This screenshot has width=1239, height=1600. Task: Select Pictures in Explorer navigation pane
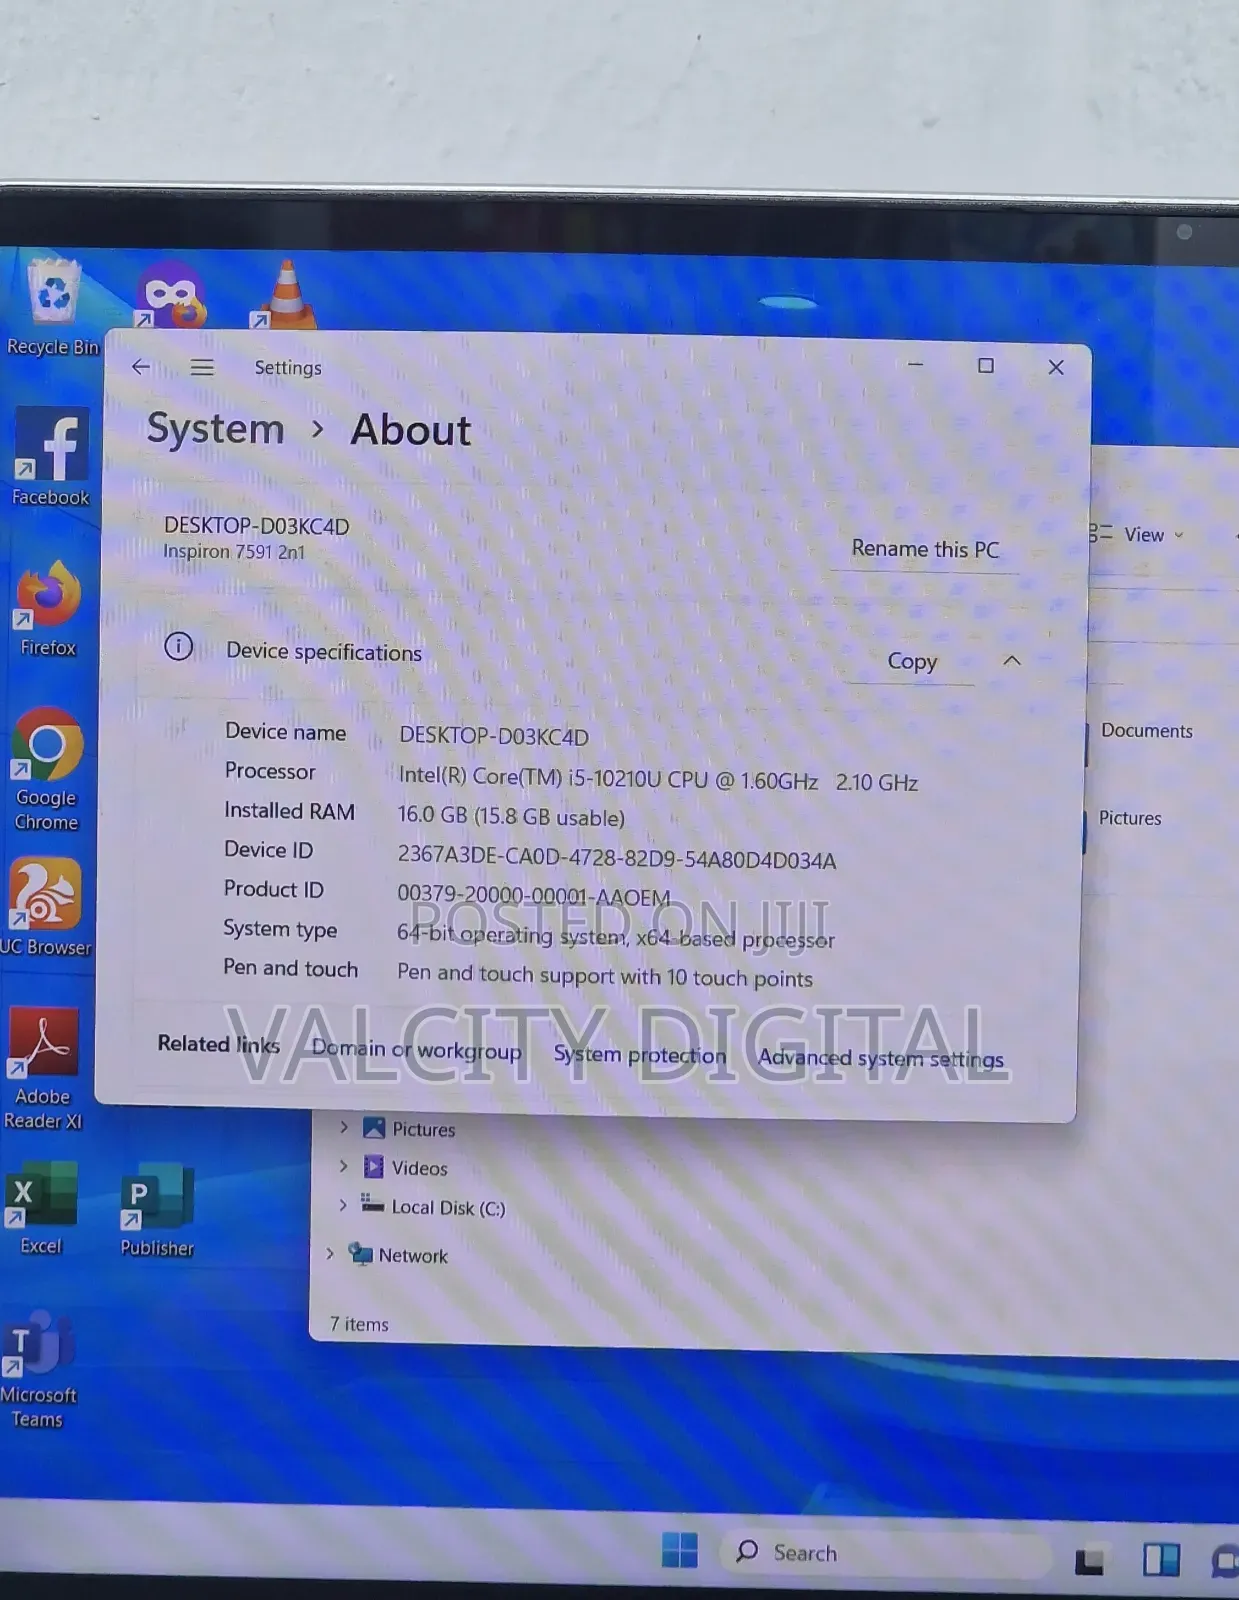(410, 1129)
